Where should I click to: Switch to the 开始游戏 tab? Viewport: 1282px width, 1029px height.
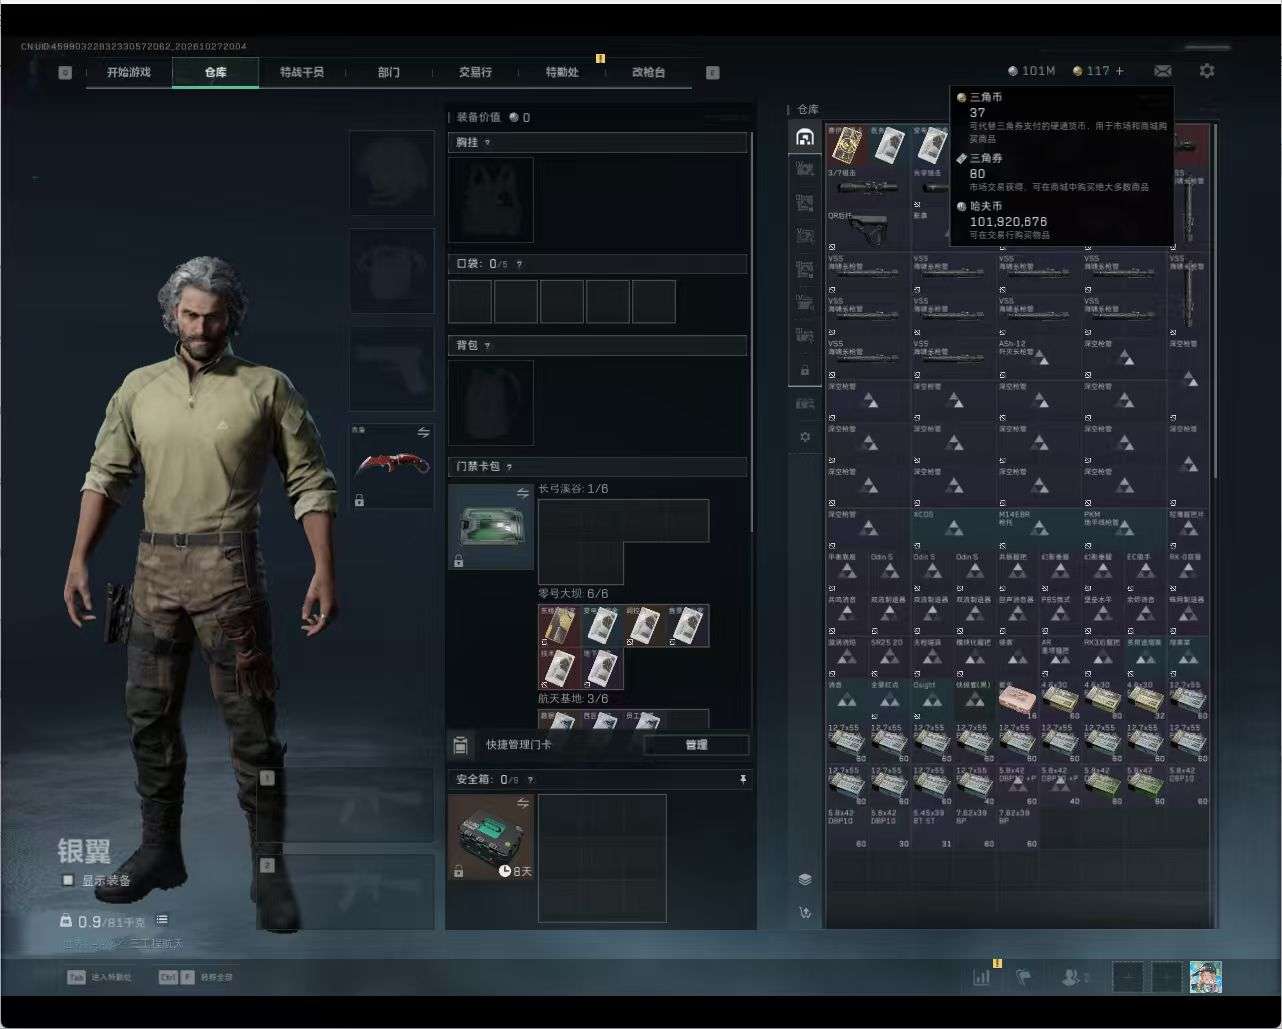point(129,72)
